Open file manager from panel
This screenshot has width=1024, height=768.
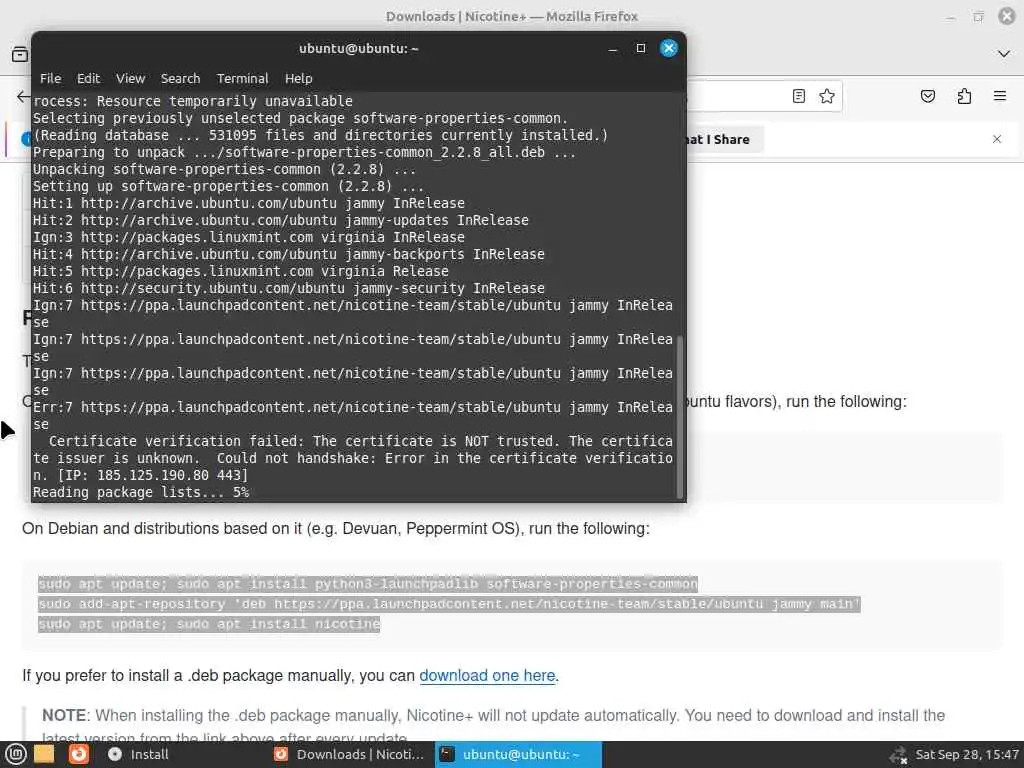[44, 754]
